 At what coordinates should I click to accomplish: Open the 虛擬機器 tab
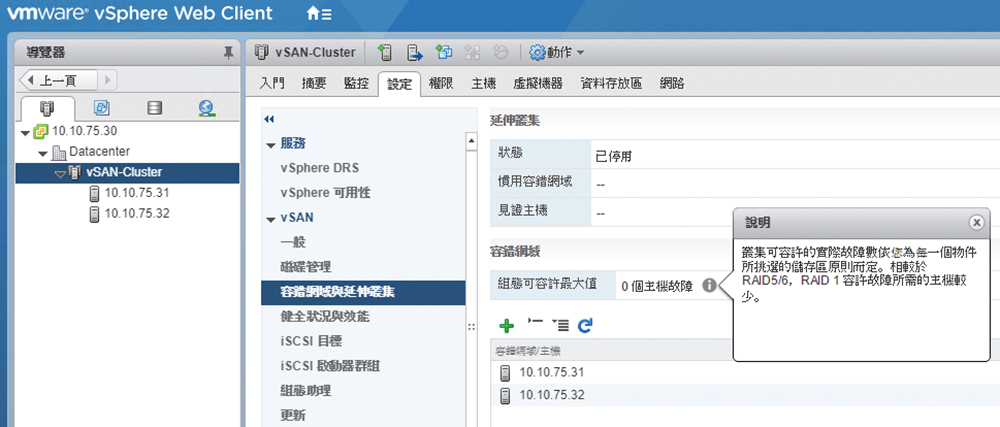tap(538, 83)
